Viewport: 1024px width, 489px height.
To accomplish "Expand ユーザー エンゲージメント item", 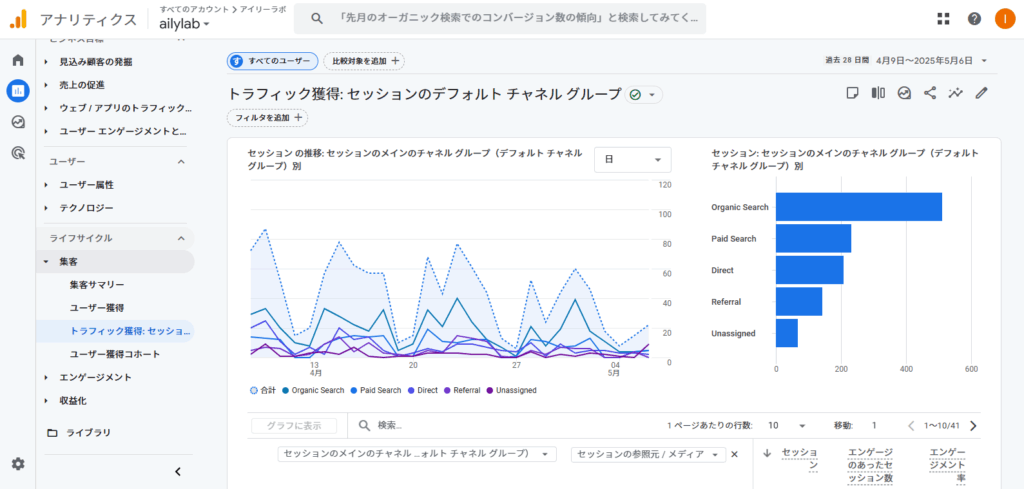I will [46, 131].
